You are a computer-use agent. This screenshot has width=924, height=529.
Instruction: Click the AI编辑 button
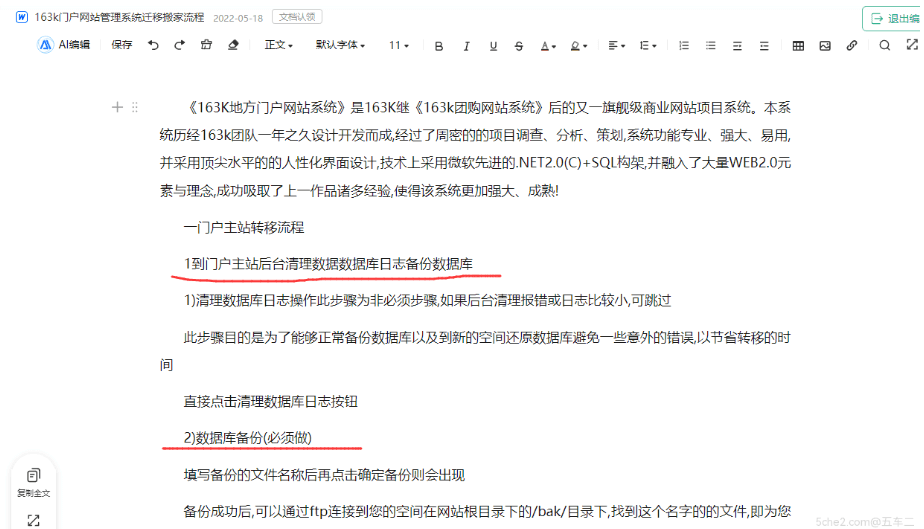(64, 45)
